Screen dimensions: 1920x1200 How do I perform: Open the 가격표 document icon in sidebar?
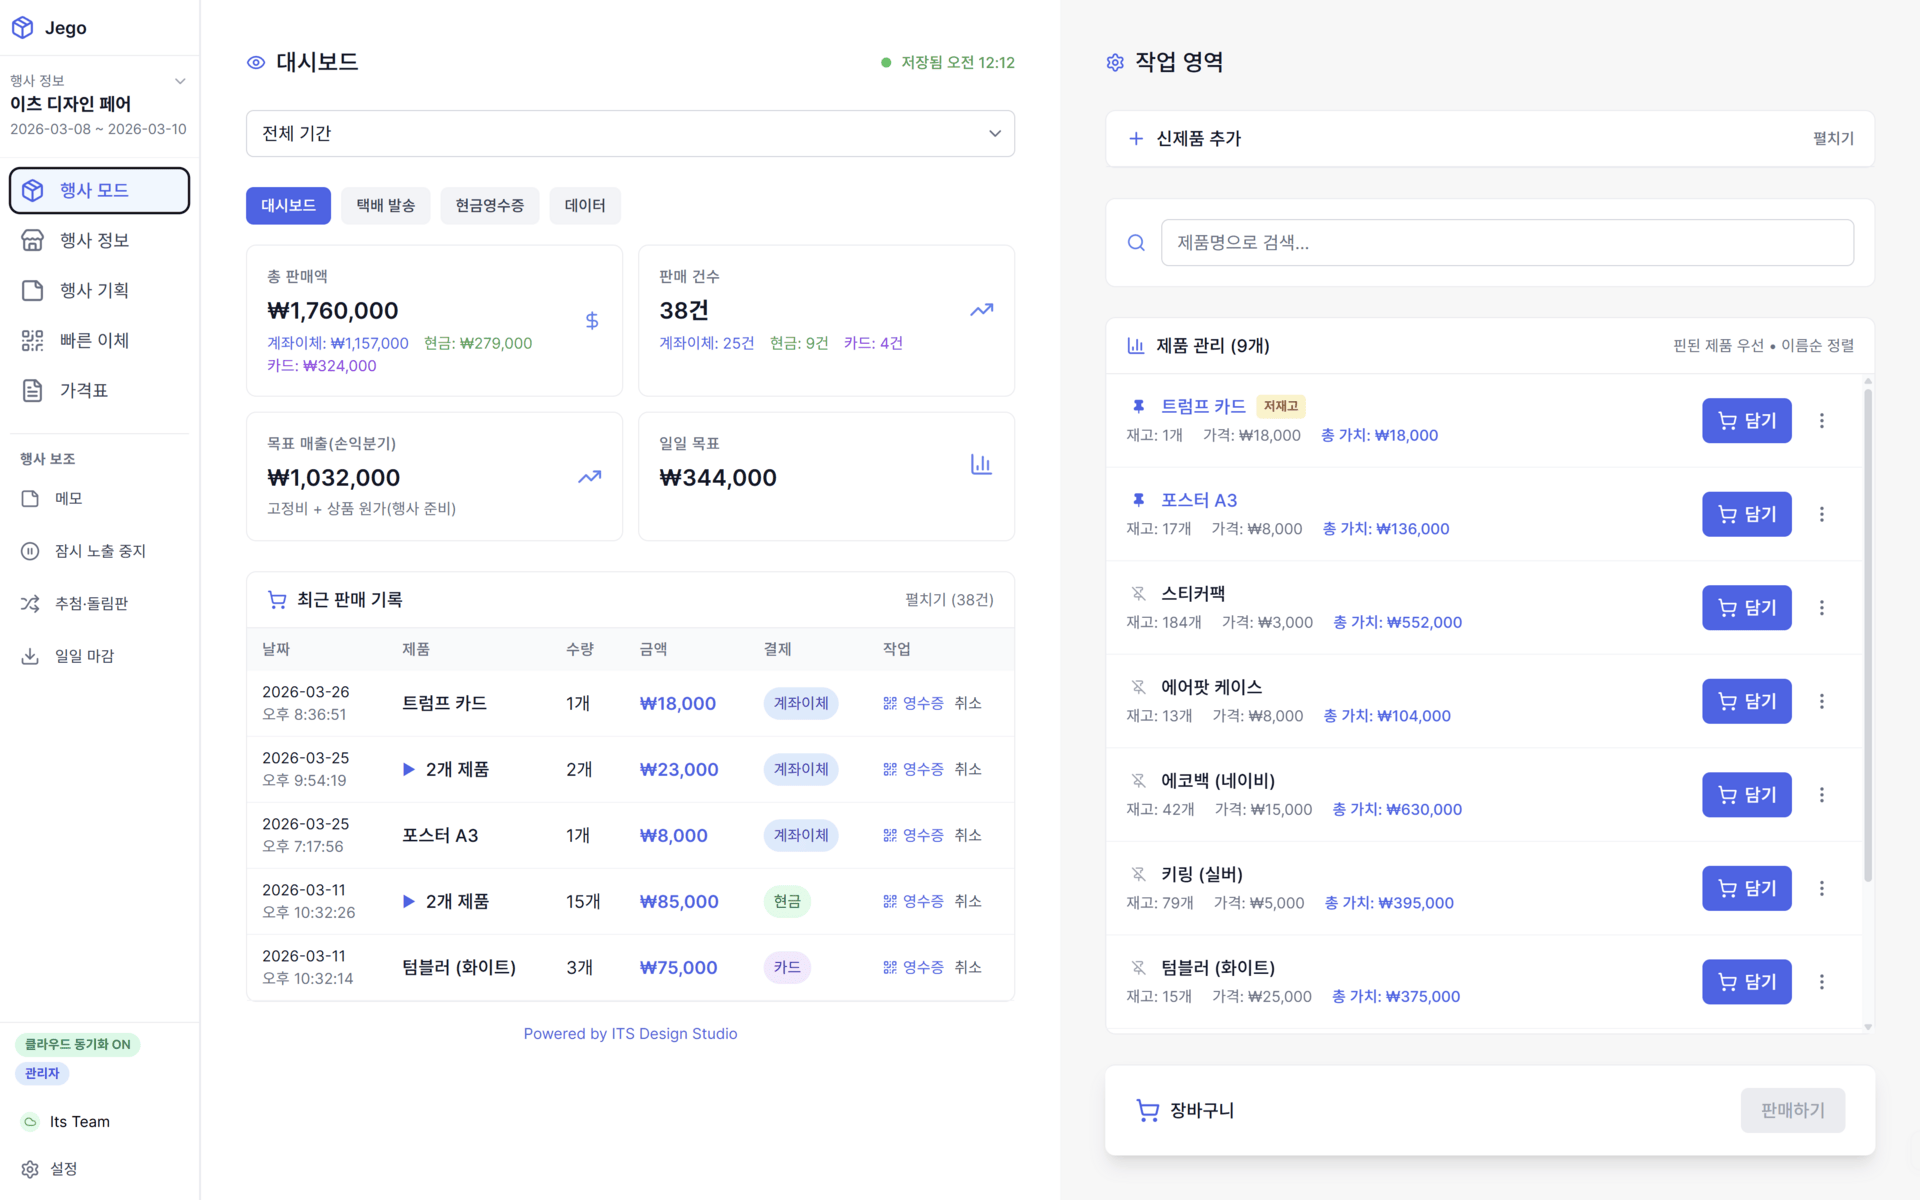pyautogui.click(x=32, y=390)
